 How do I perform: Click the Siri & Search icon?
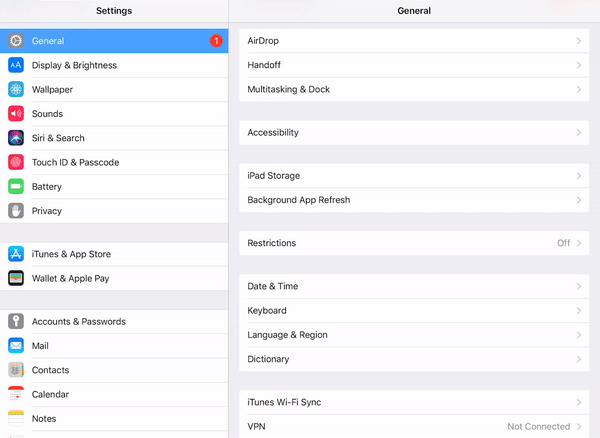(16, 138)
